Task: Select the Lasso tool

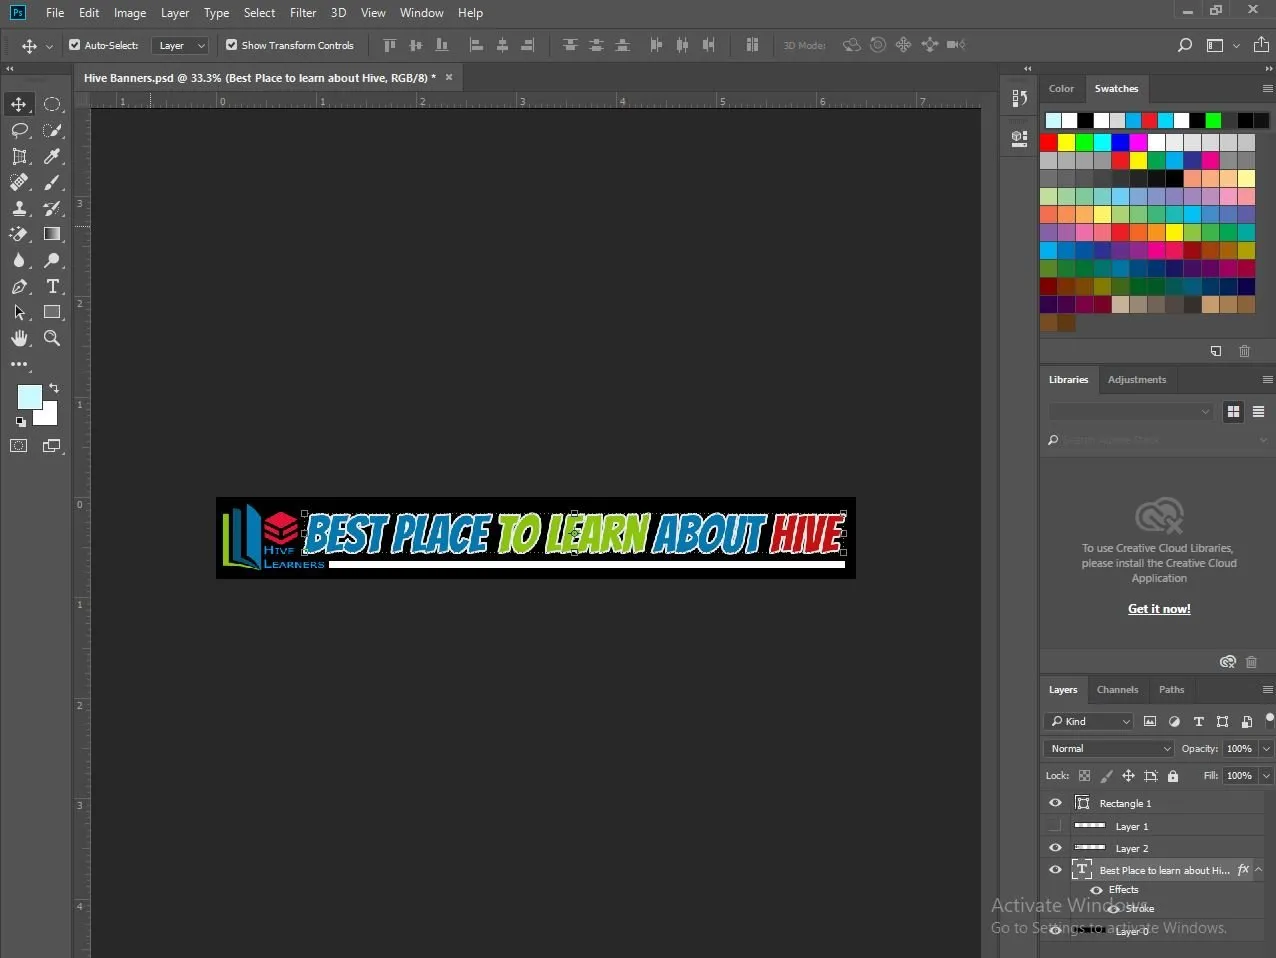Action: 19,131
